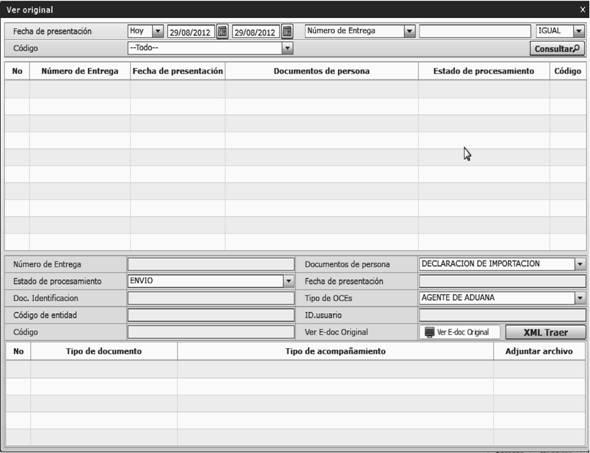
Task: Open the Código --Todo-- dropdown
Action: coord(287,48)
